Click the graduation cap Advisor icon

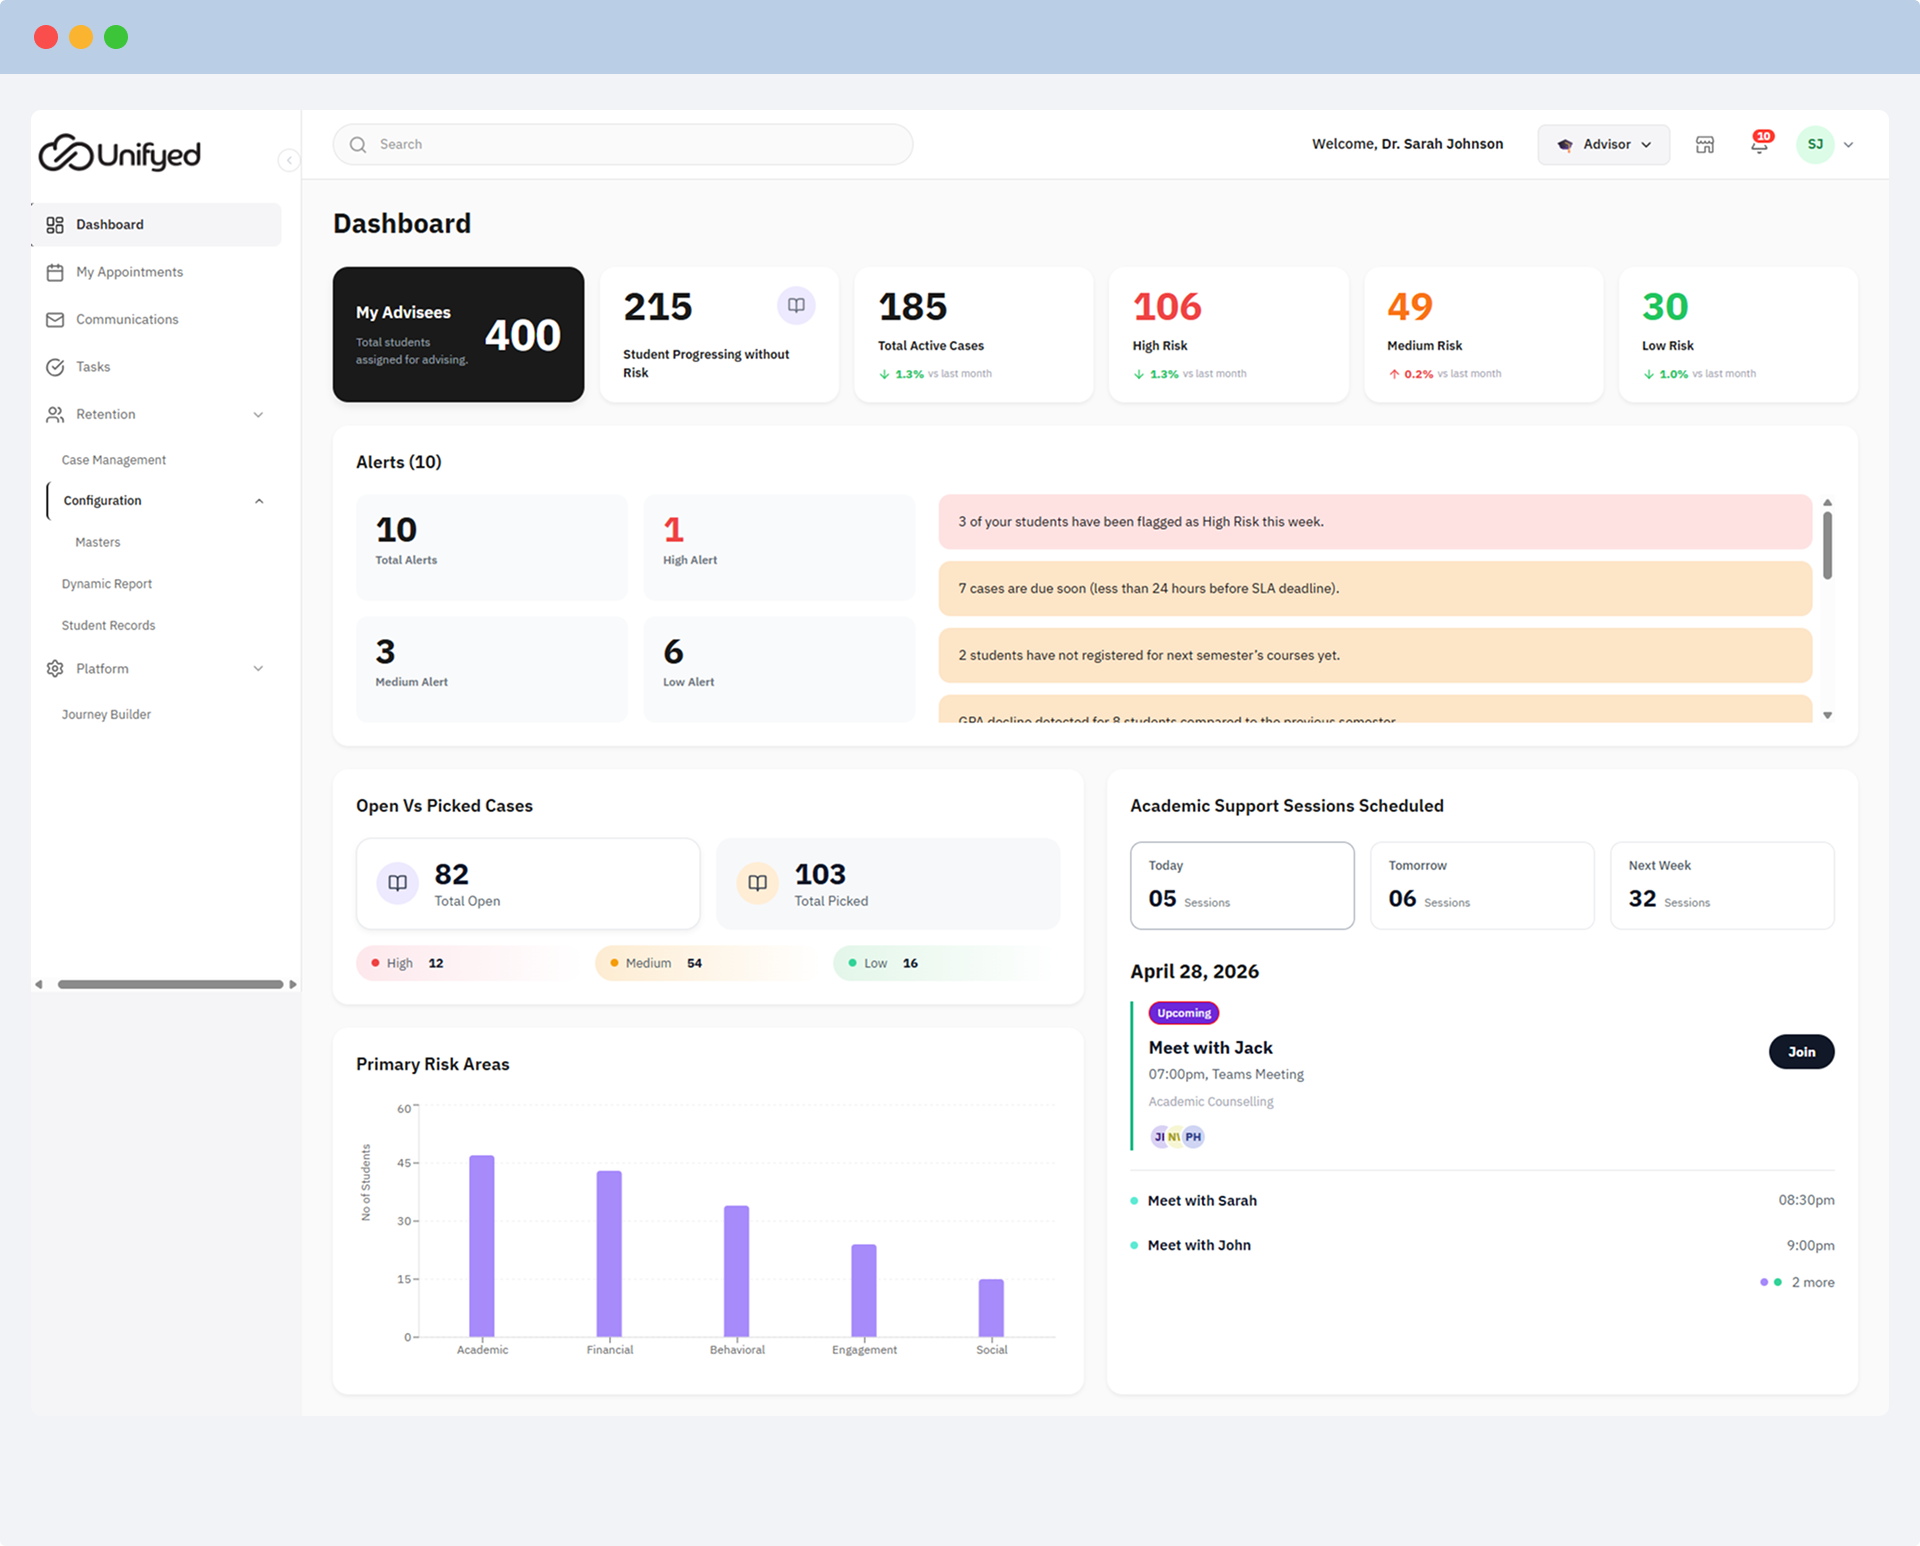[x=1565, y=145]
